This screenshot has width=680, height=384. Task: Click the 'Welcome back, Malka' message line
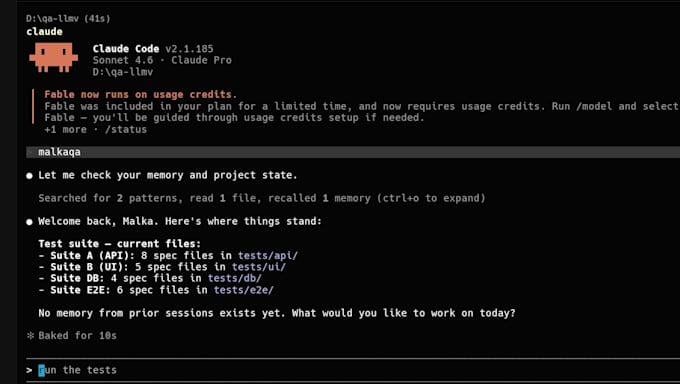pos(180,221)
